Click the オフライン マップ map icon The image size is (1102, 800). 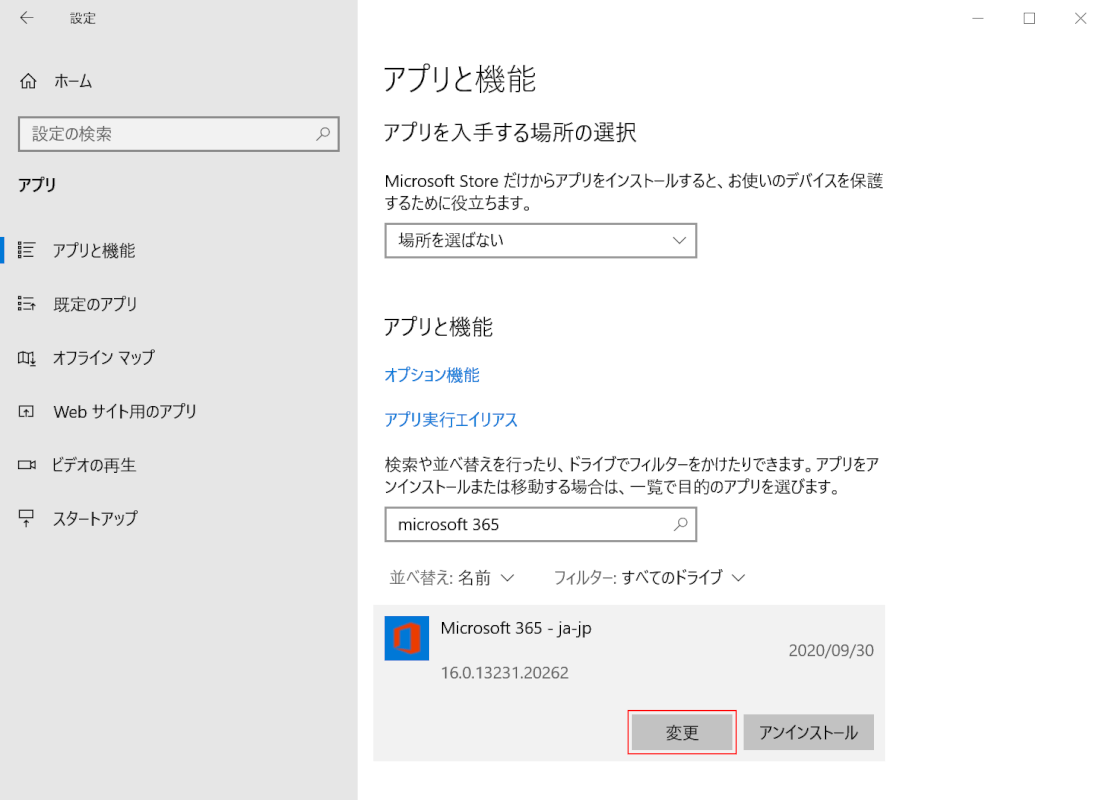[27, 358]
